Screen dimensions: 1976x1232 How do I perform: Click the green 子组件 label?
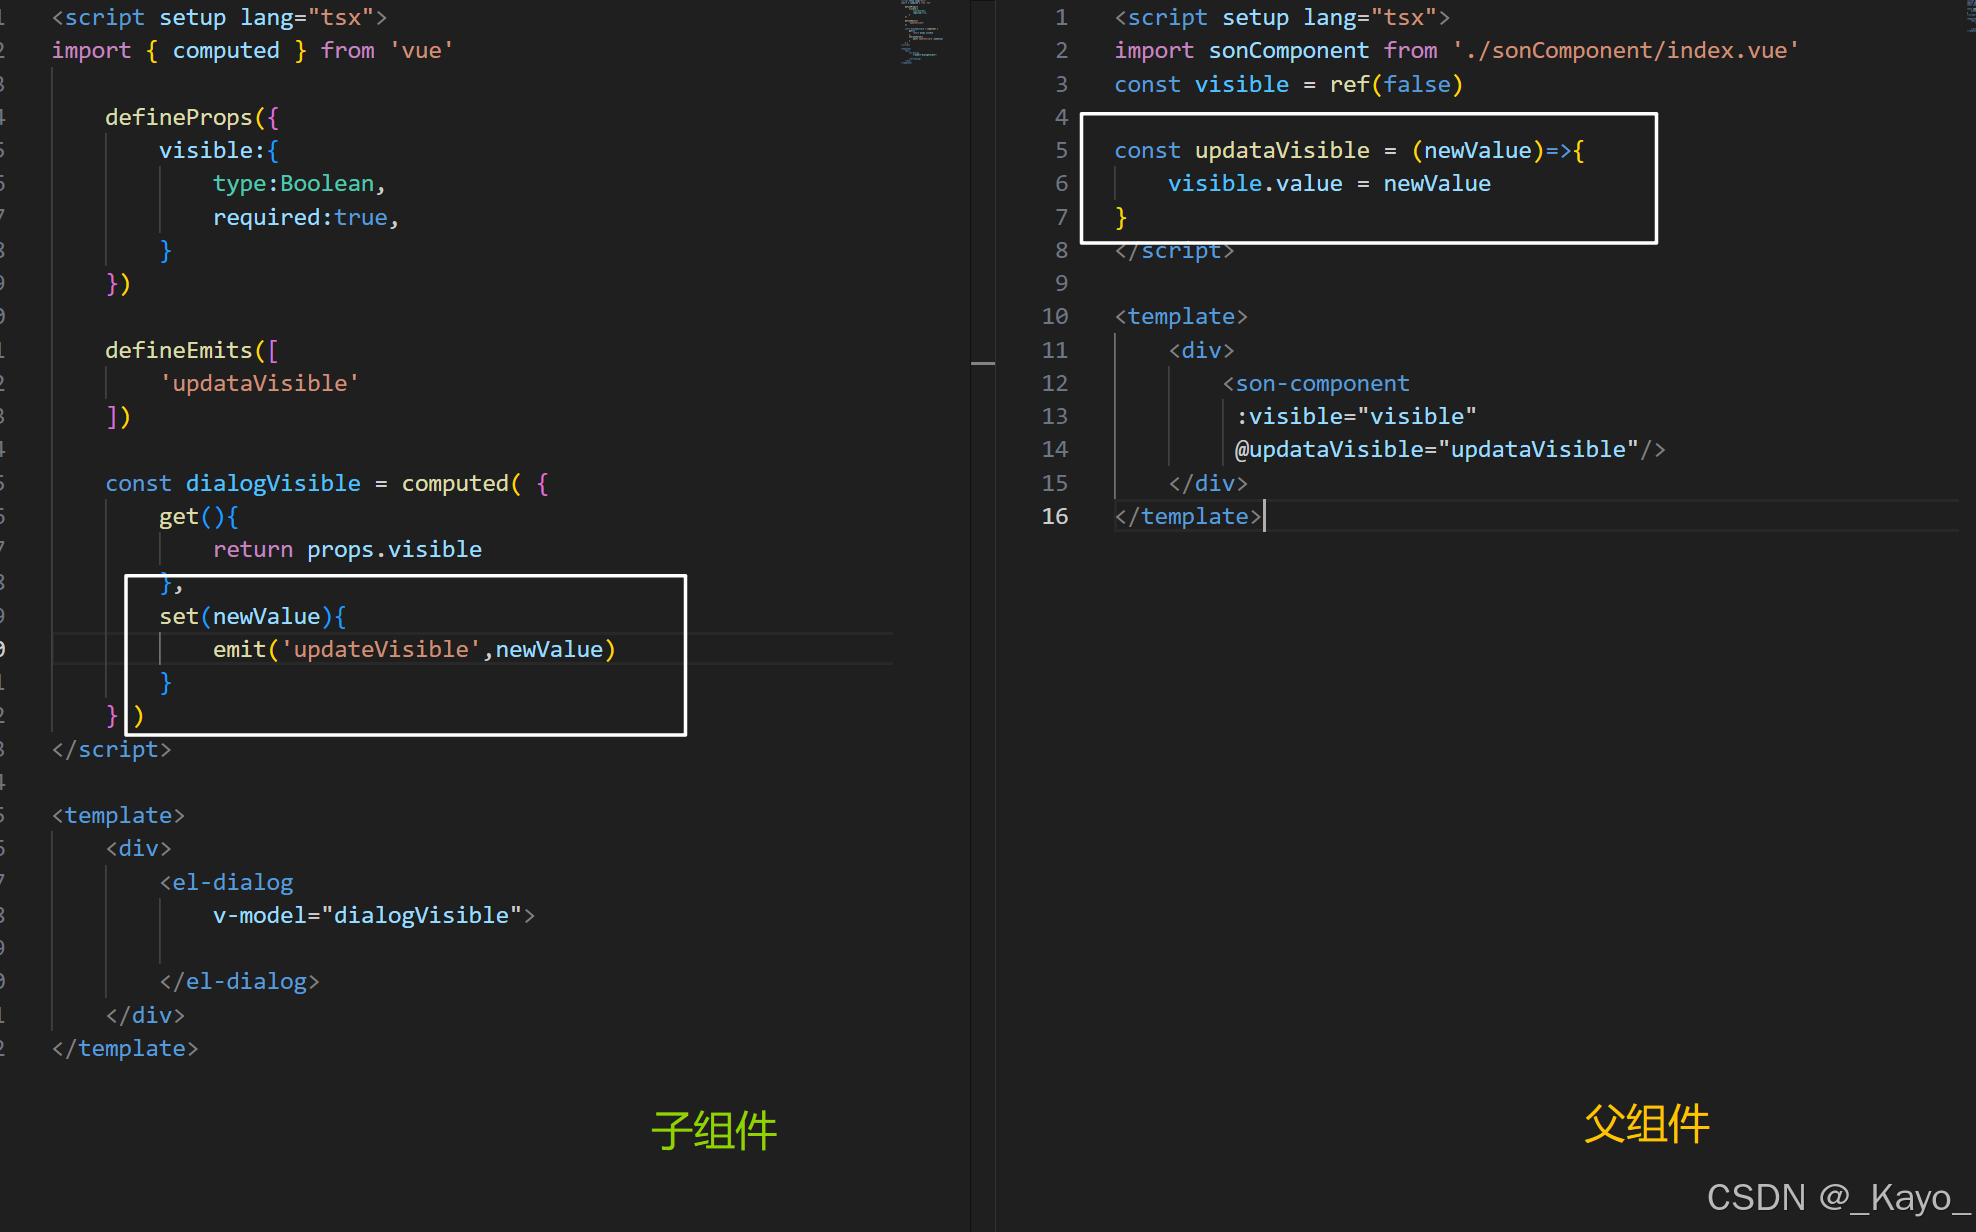coord(713,1130)
